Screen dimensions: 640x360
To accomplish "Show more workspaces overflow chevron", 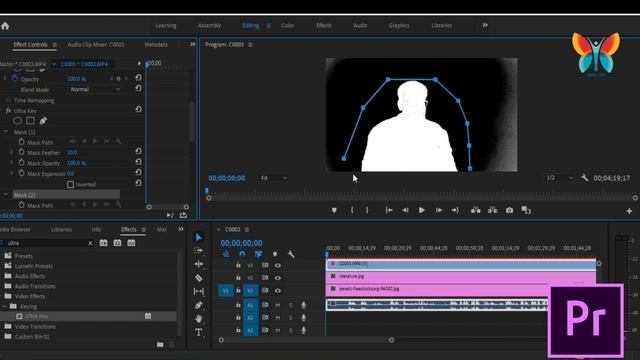I will point(485,25).
